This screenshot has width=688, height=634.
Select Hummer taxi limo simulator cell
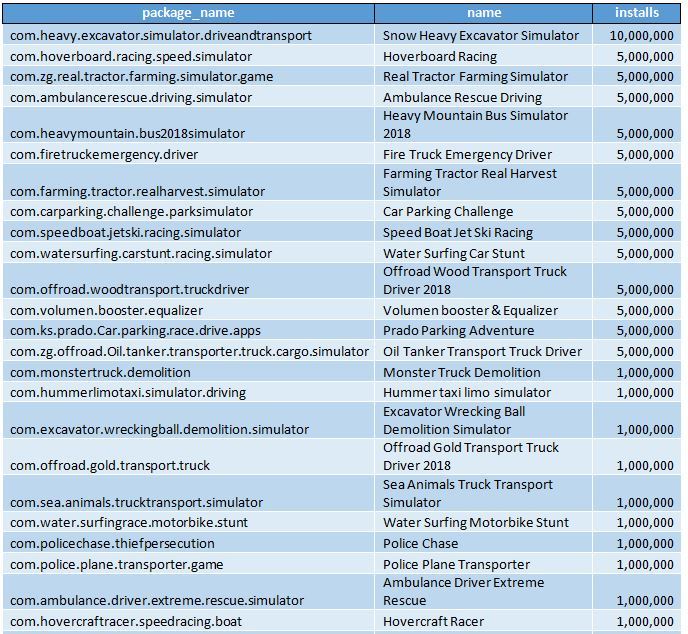click(484, 392)
